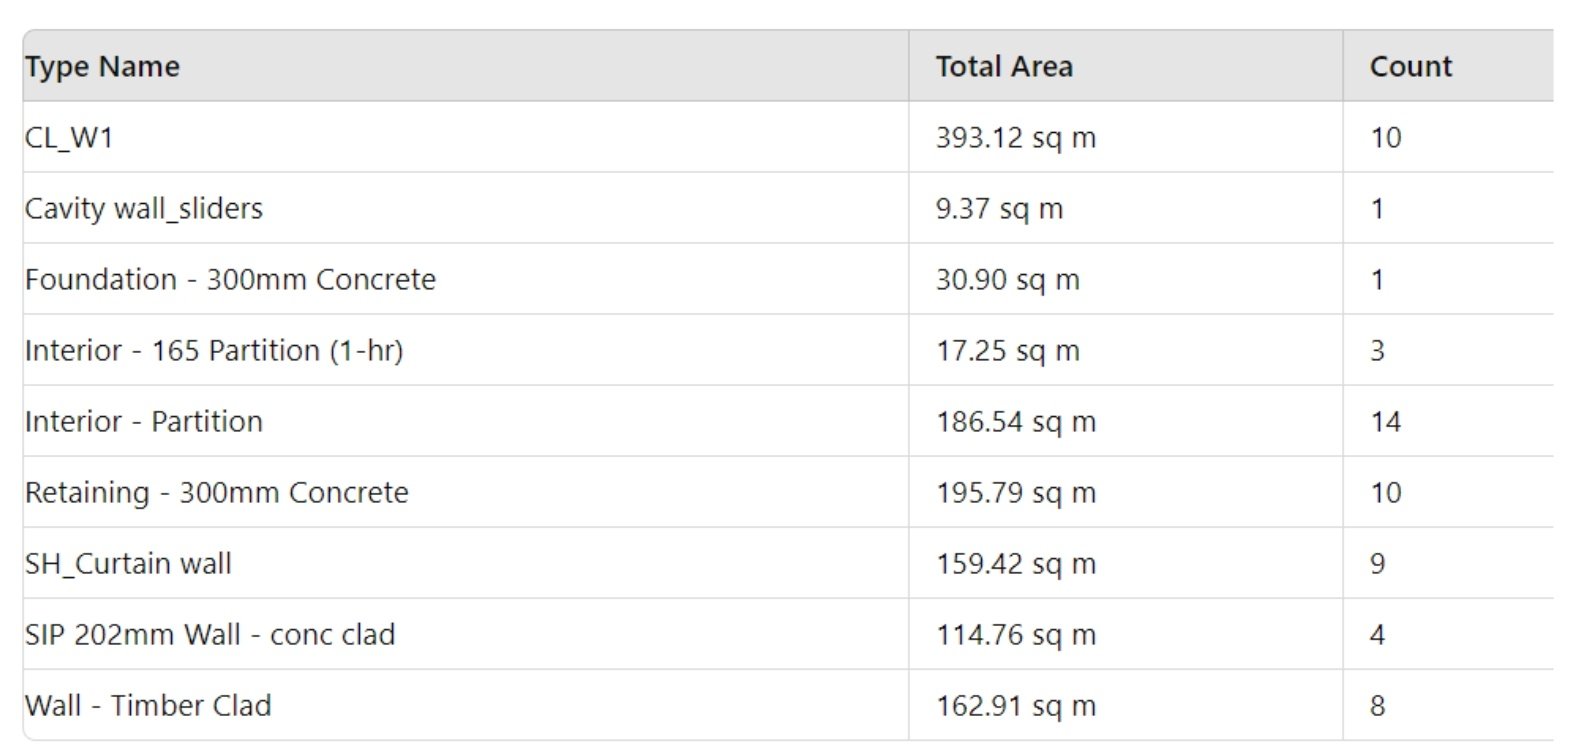Click the Count column header
The image size is (1577, 754).
pos(1410,66)
